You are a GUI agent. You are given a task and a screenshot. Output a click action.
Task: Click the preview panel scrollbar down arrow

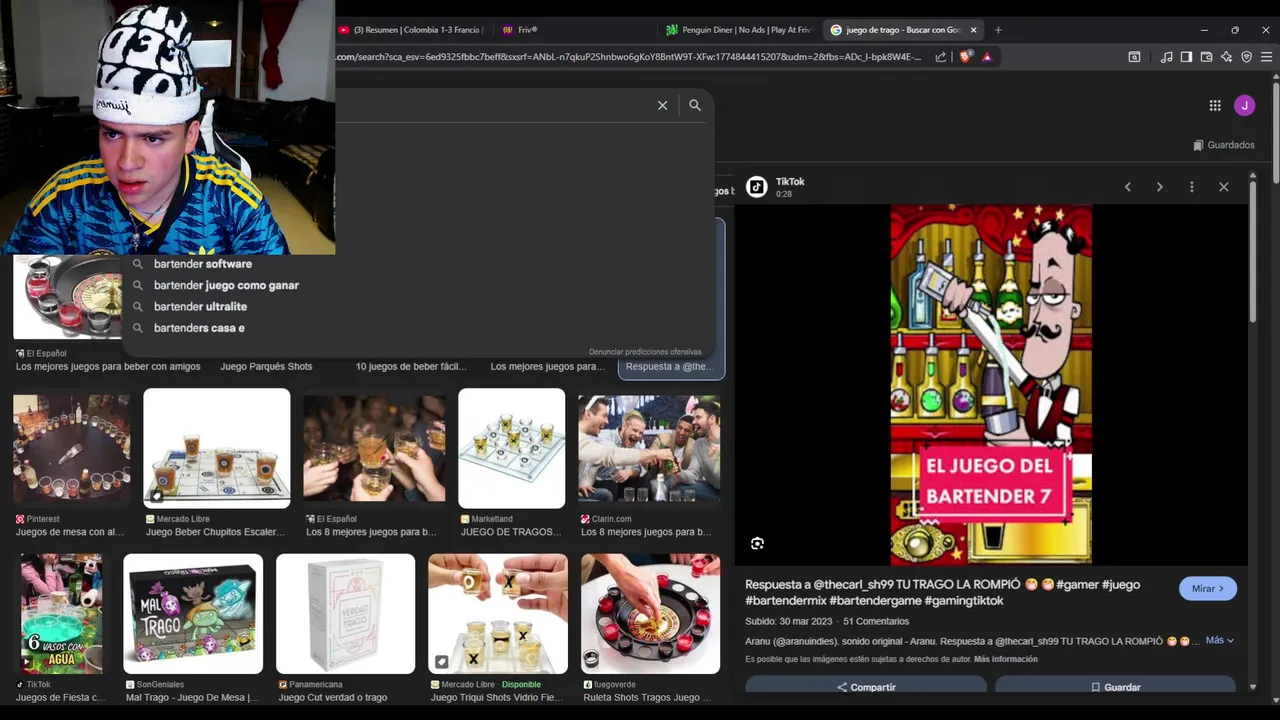(x=1253, y=687)
